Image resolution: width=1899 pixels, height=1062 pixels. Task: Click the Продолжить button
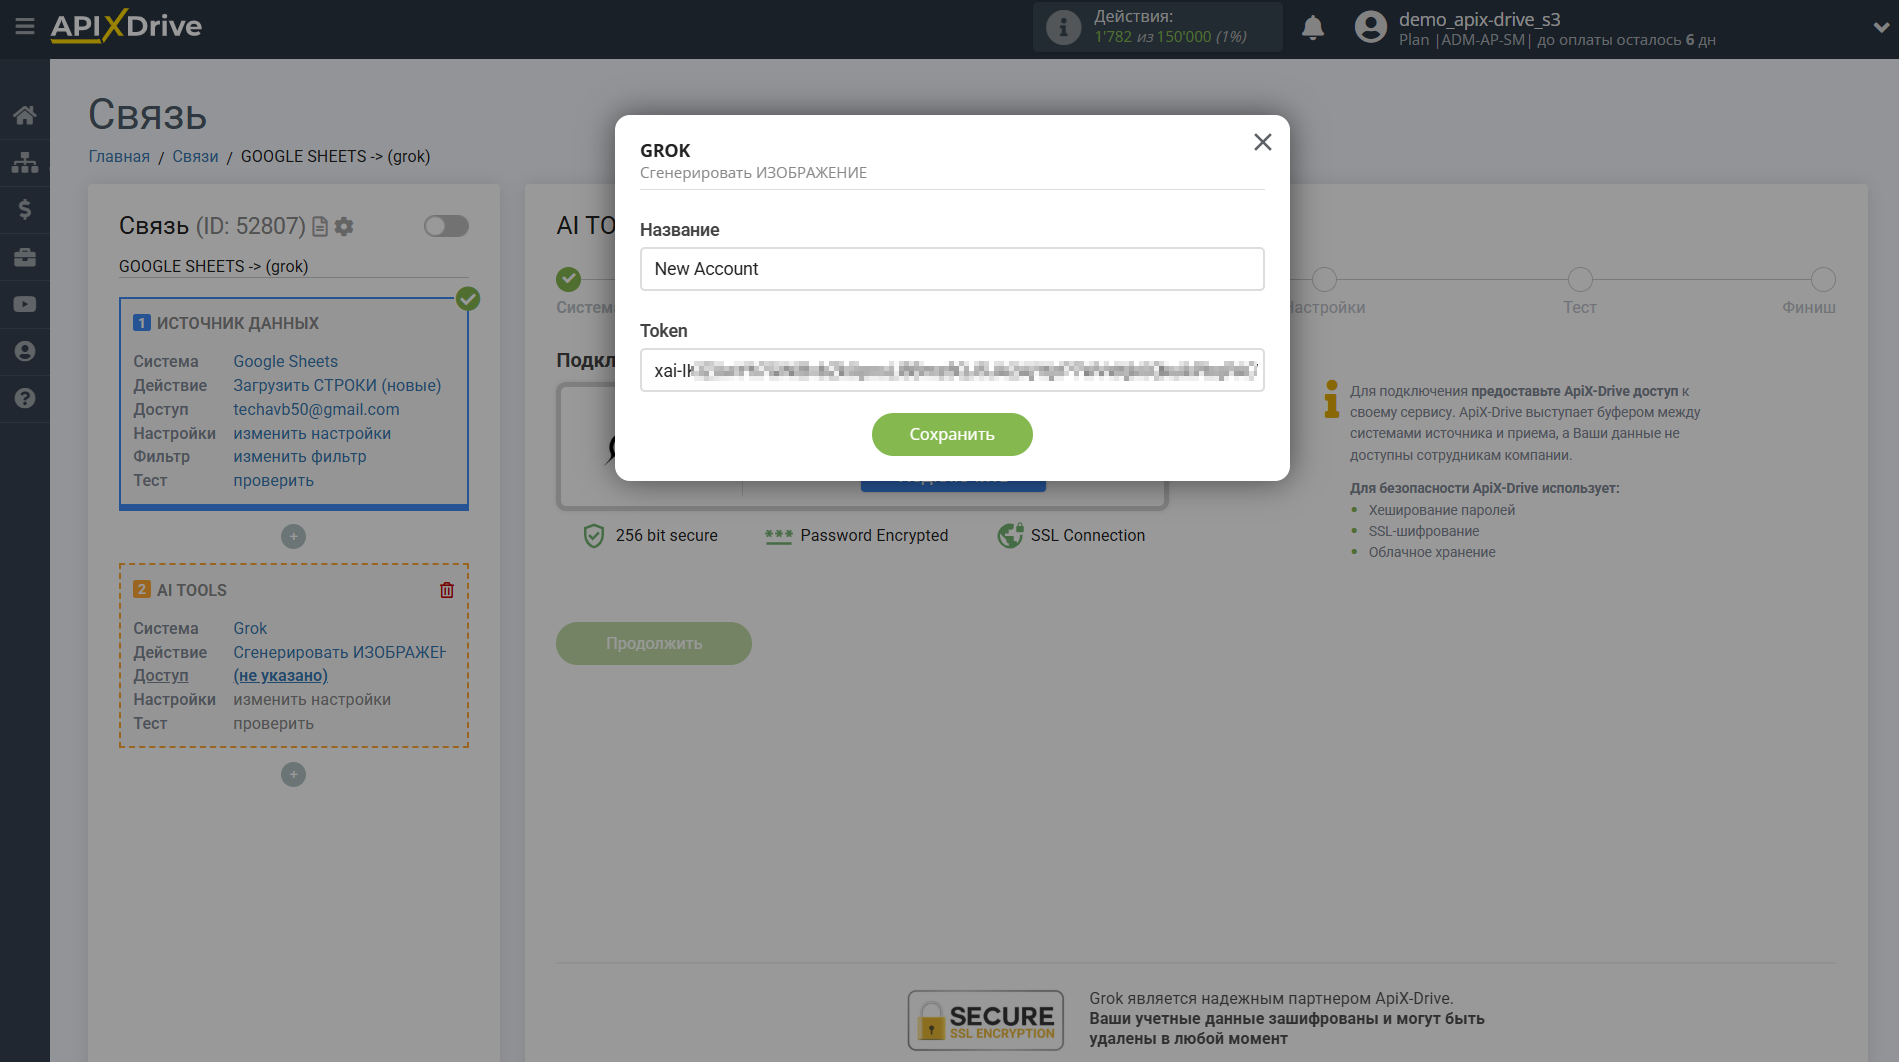(653, 643)
